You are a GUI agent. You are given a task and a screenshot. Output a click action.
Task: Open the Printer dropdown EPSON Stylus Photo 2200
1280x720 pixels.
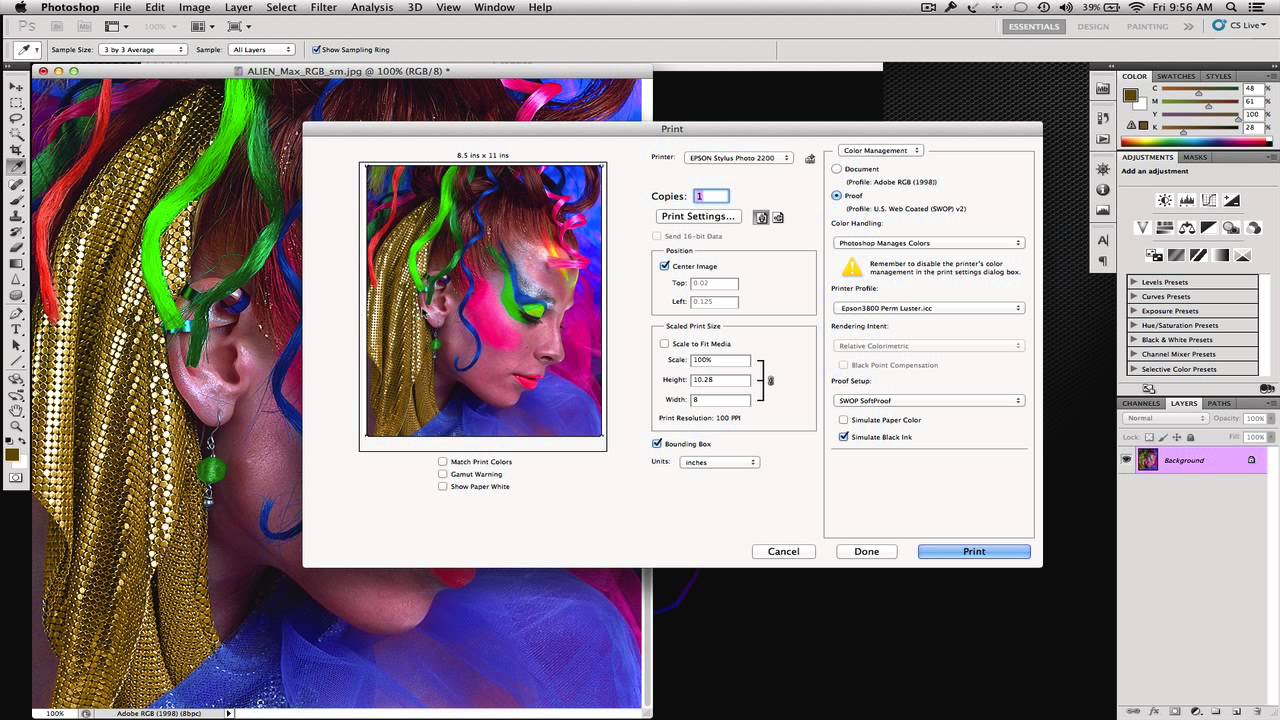738,158
